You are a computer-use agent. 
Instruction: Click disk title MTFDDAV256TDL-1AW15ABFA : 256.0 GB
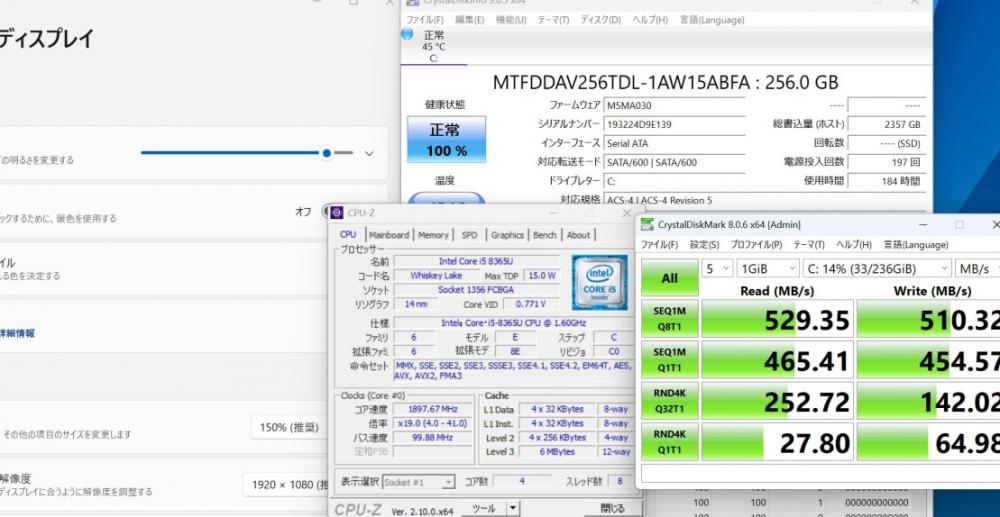click(665, 82)
